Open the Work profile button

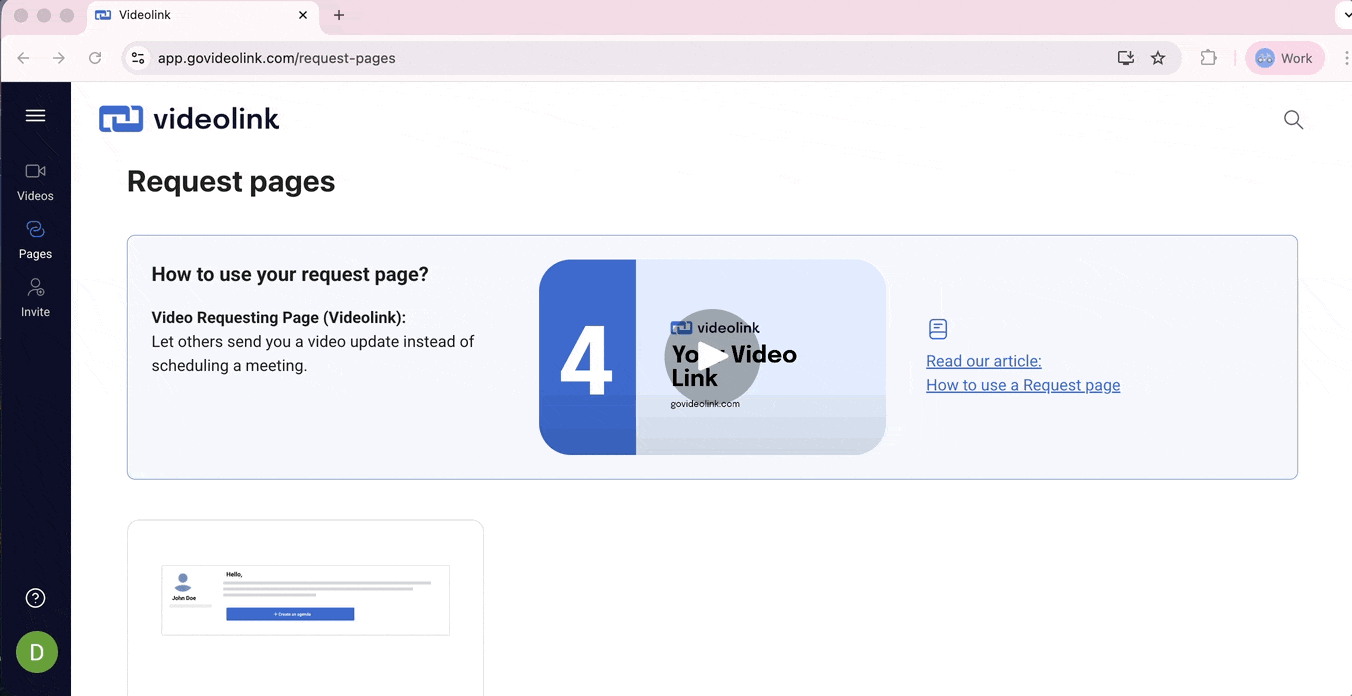(1284, 58)
